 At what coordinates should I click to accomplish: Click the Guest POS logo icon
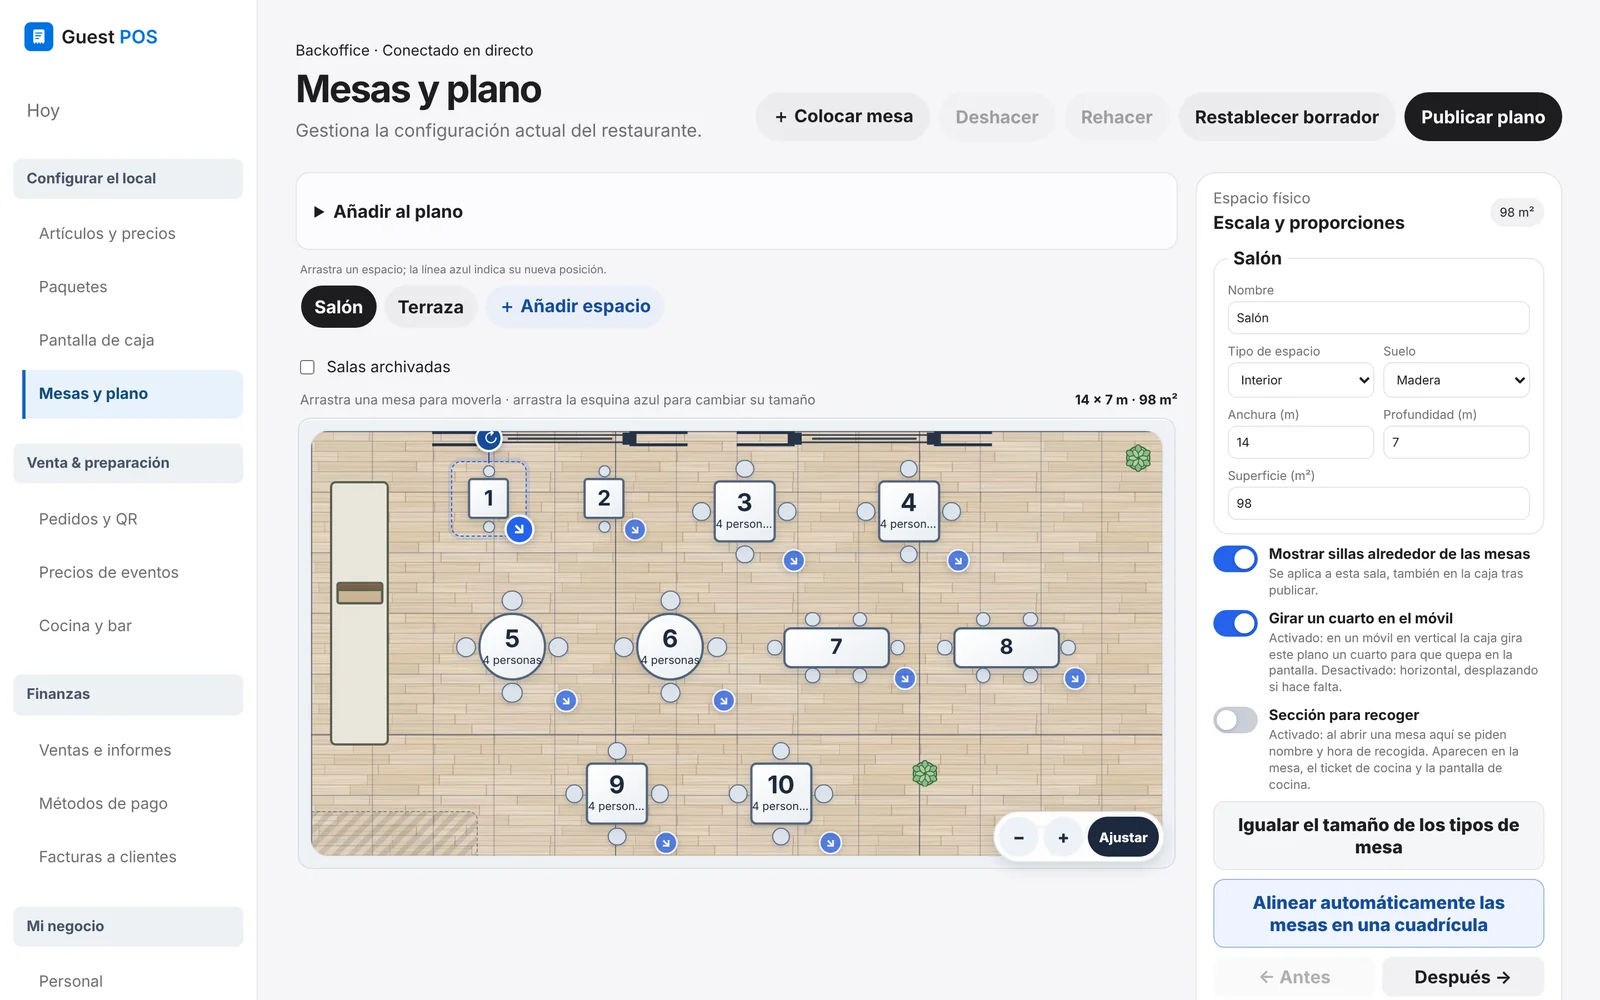38,37
